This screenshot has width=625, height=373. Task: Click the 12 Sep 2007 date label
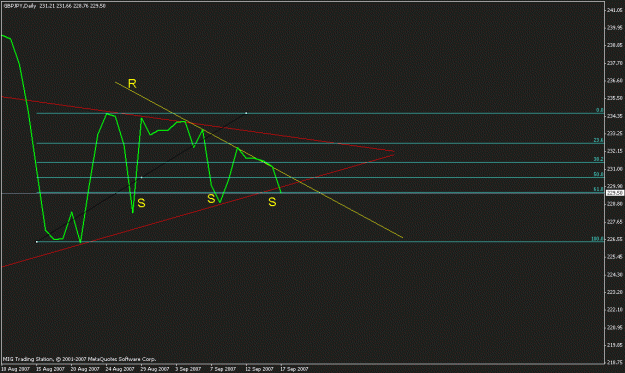click(x=259, y=369)
